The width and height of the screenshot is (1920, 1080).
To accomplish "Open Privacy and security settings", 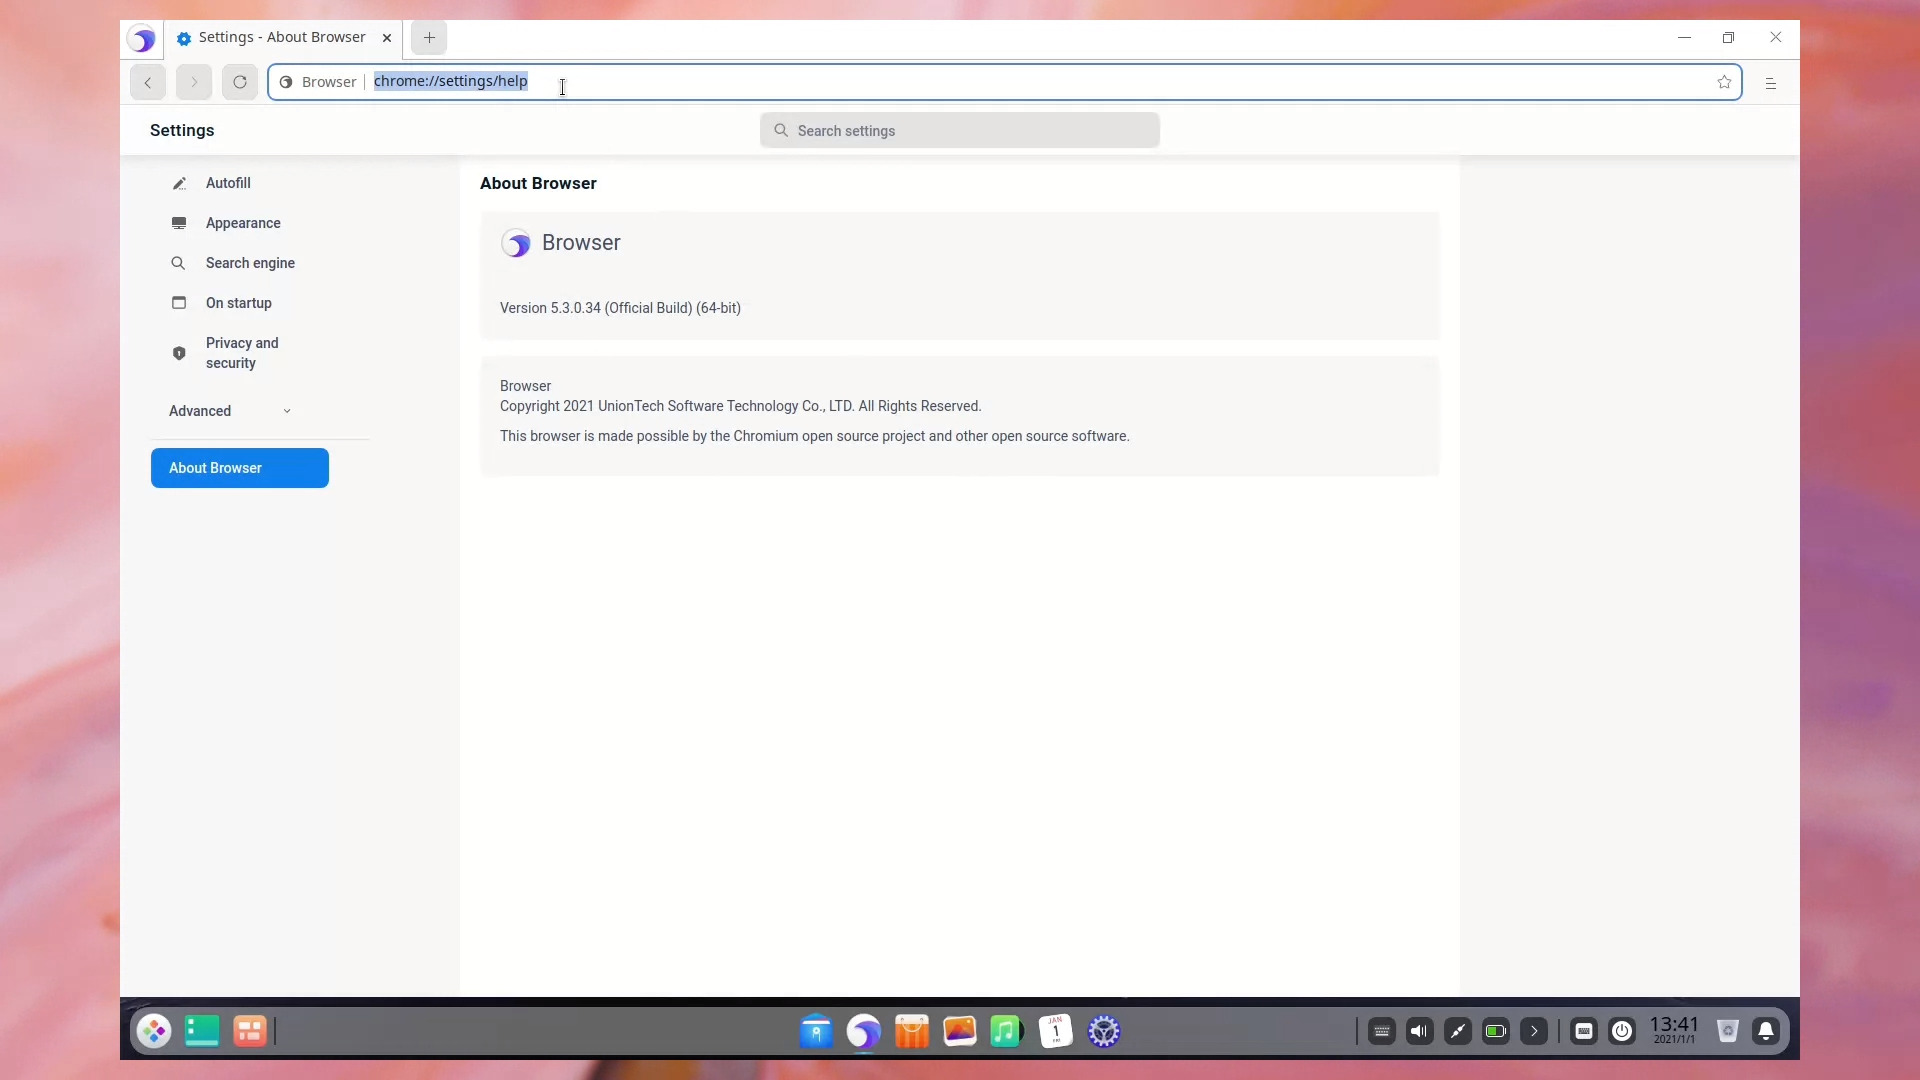I will pos(241,353).
